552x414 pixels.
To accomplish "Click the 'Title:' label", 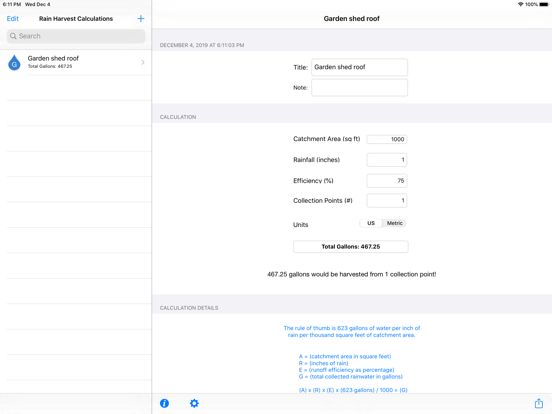I will [301, 68].
